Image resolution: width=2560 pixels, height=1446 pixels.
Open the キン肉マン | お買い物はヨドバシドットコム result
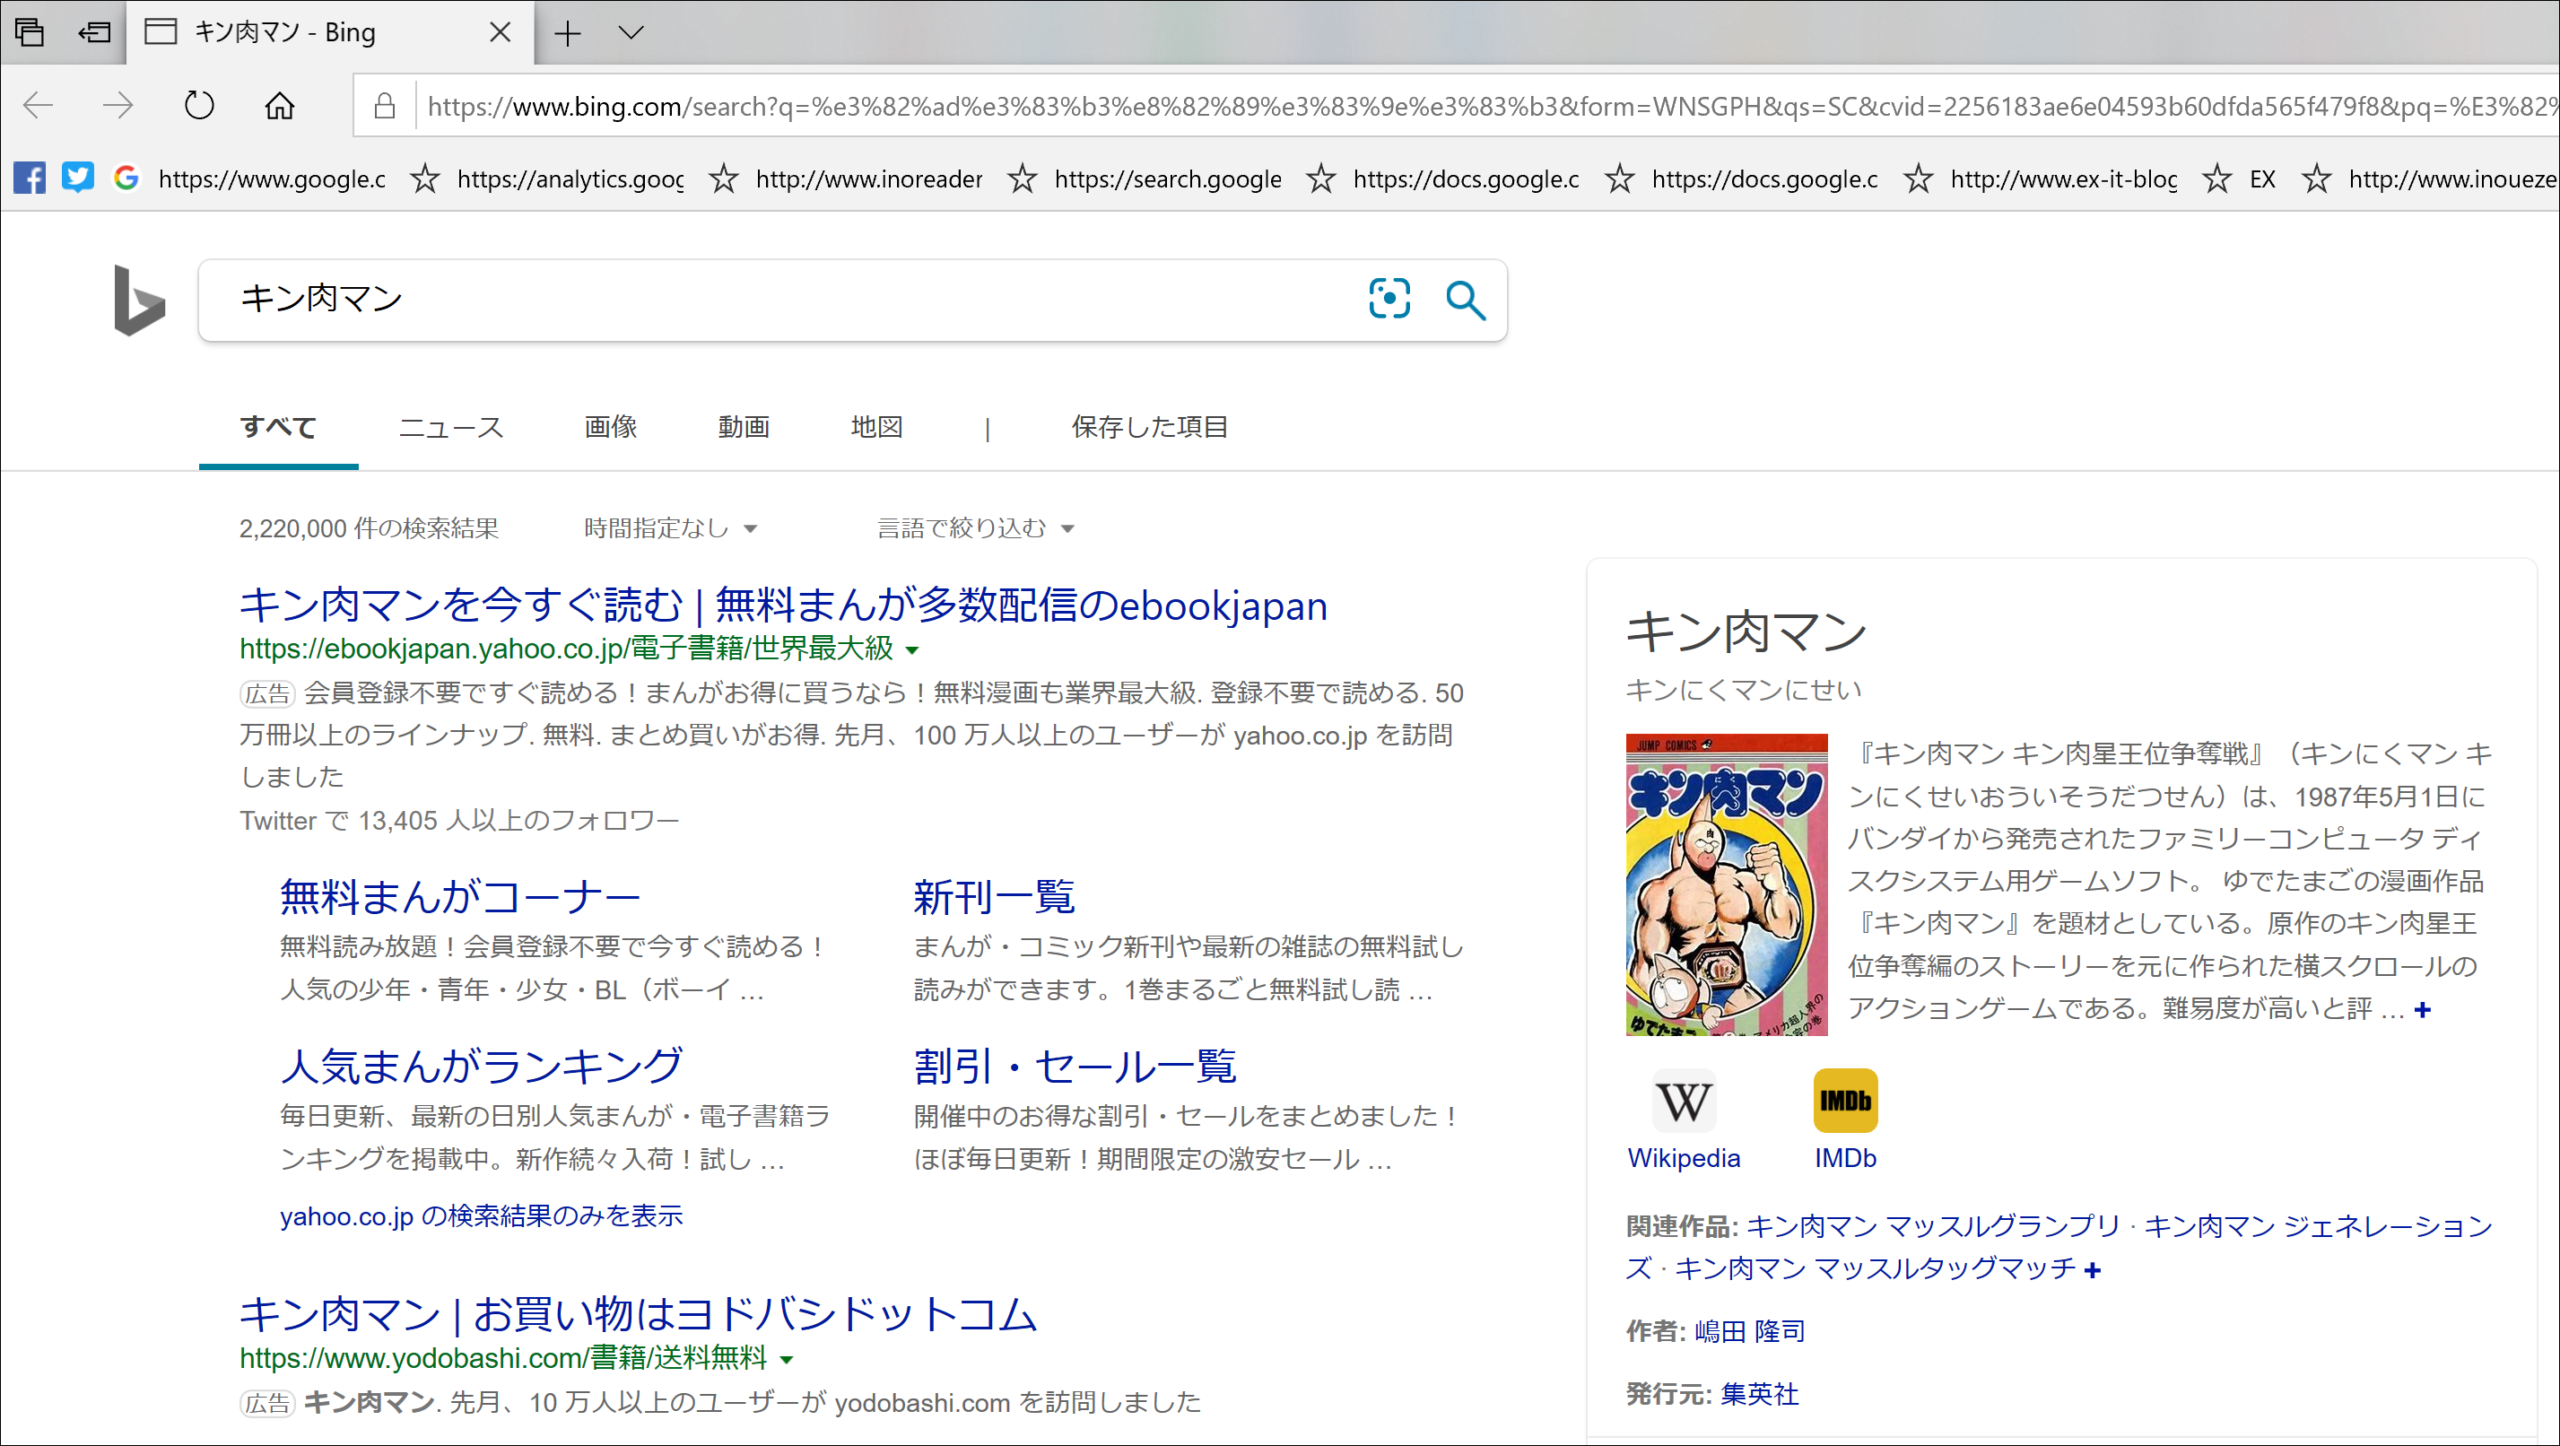[638, 1314]
